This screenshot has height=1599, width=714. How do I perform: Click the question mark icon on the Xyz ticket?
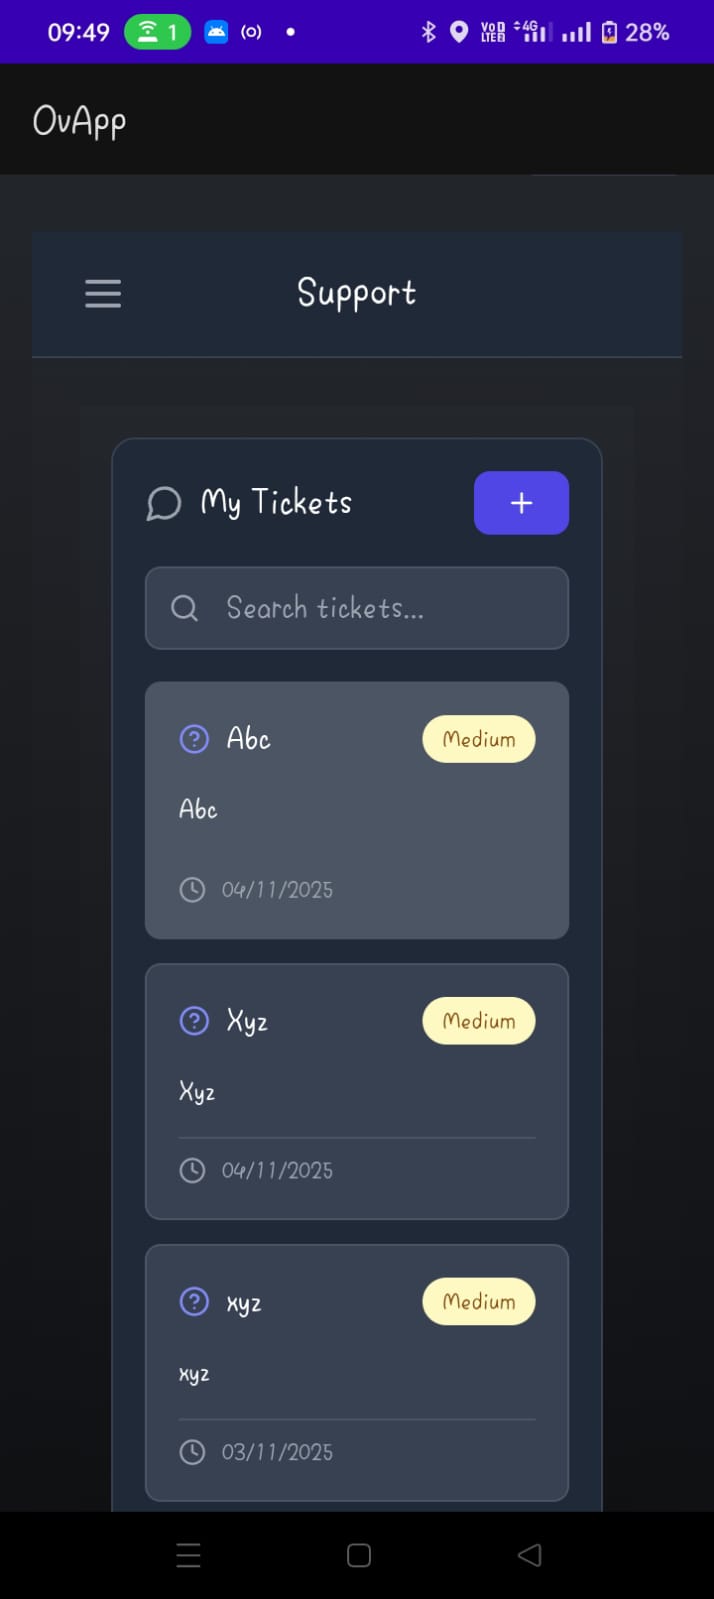[x=193, y=1021]
